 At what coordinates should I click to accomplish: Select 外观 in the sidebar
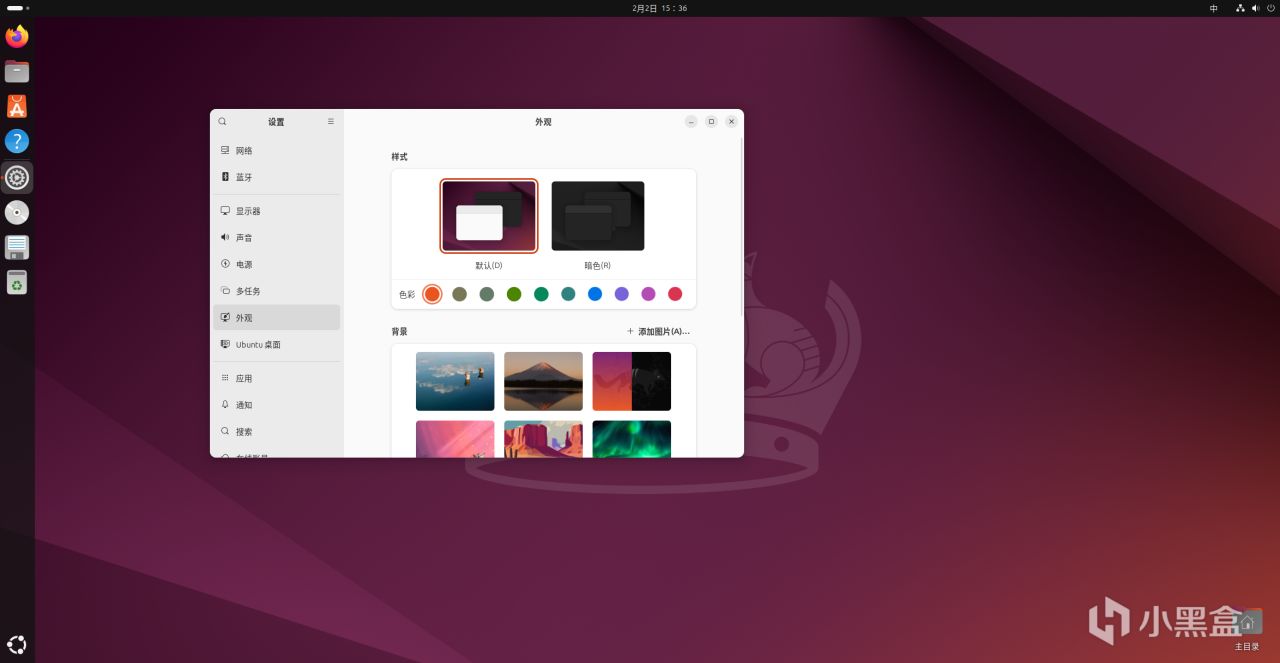pos(277,318)
